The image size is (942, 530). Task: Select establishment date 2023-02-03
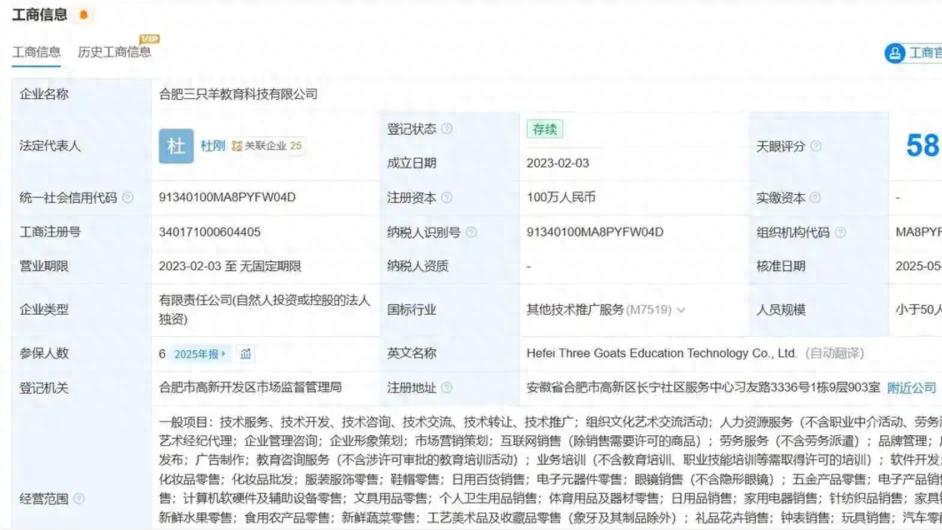click(x=558, y=163)
